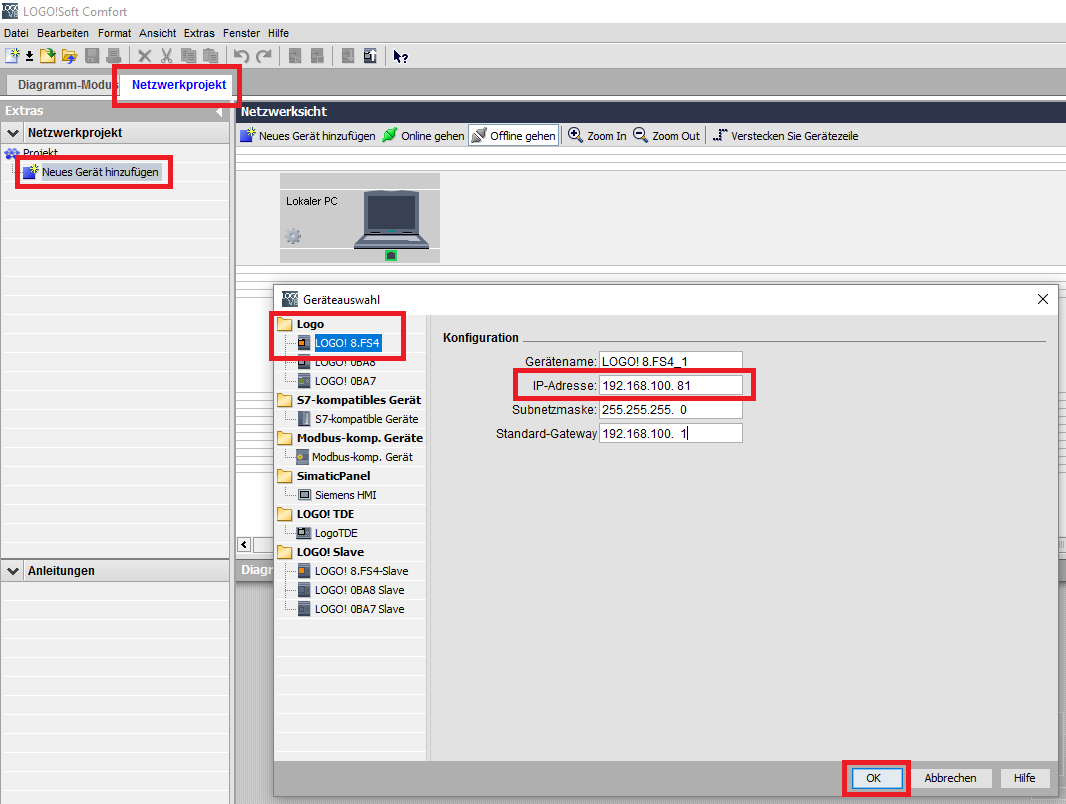The height and width of the screenshot is (804, 1066).
Task: Click the Online gehen toolbar icon
Action: 390,135
